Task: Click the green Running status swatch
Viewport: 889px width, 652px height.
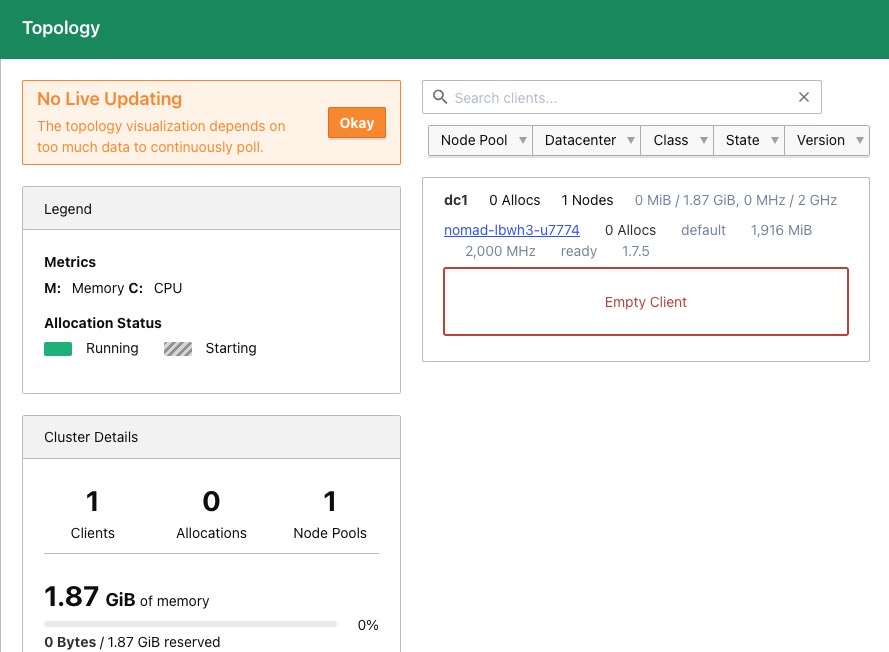Action: (58, 349)
